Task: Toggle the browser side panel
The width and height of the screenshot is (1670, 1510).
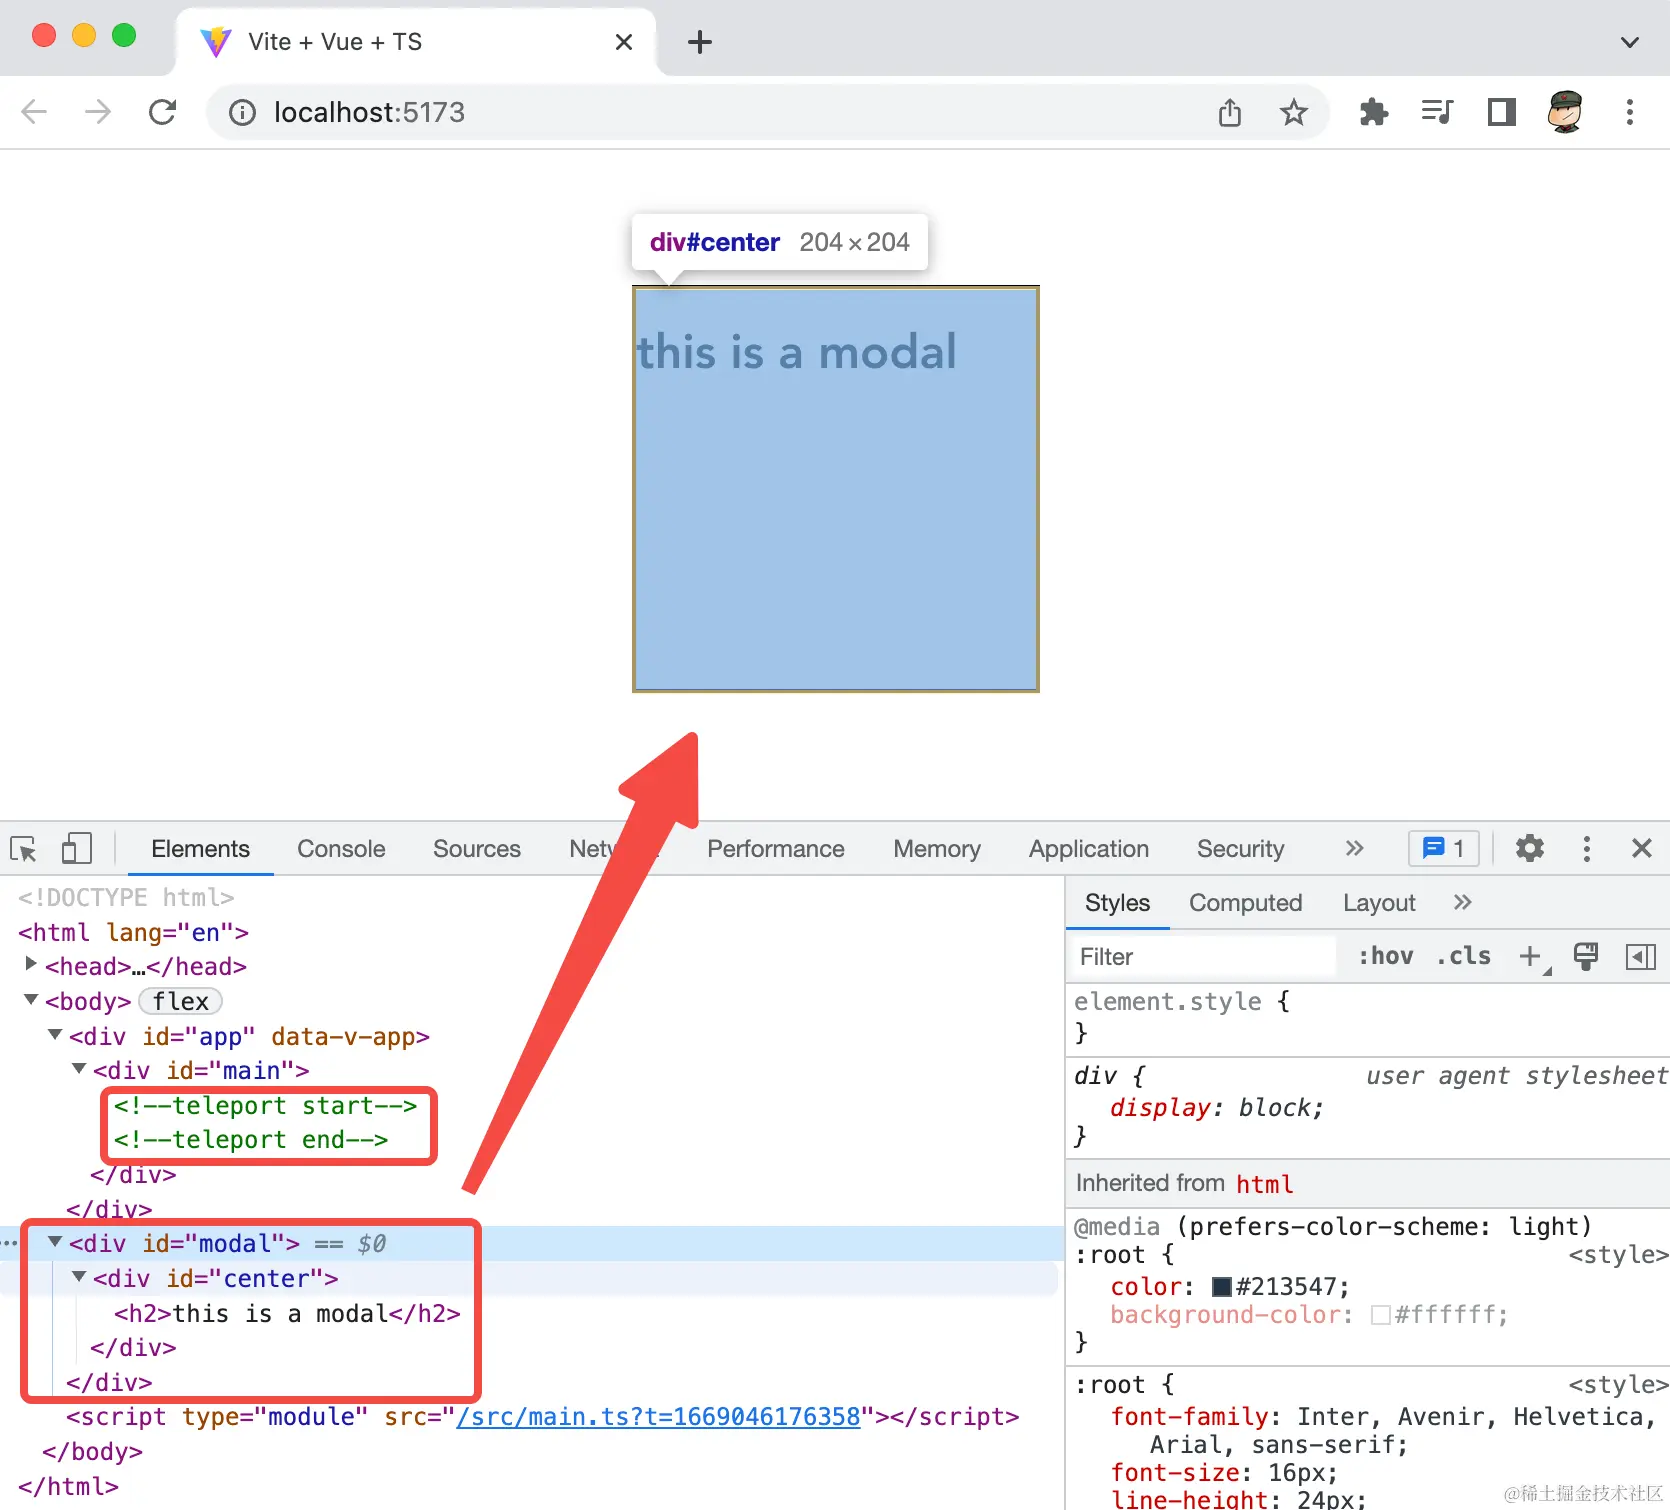Action: pyautogui.click(x=1501, y=112)
